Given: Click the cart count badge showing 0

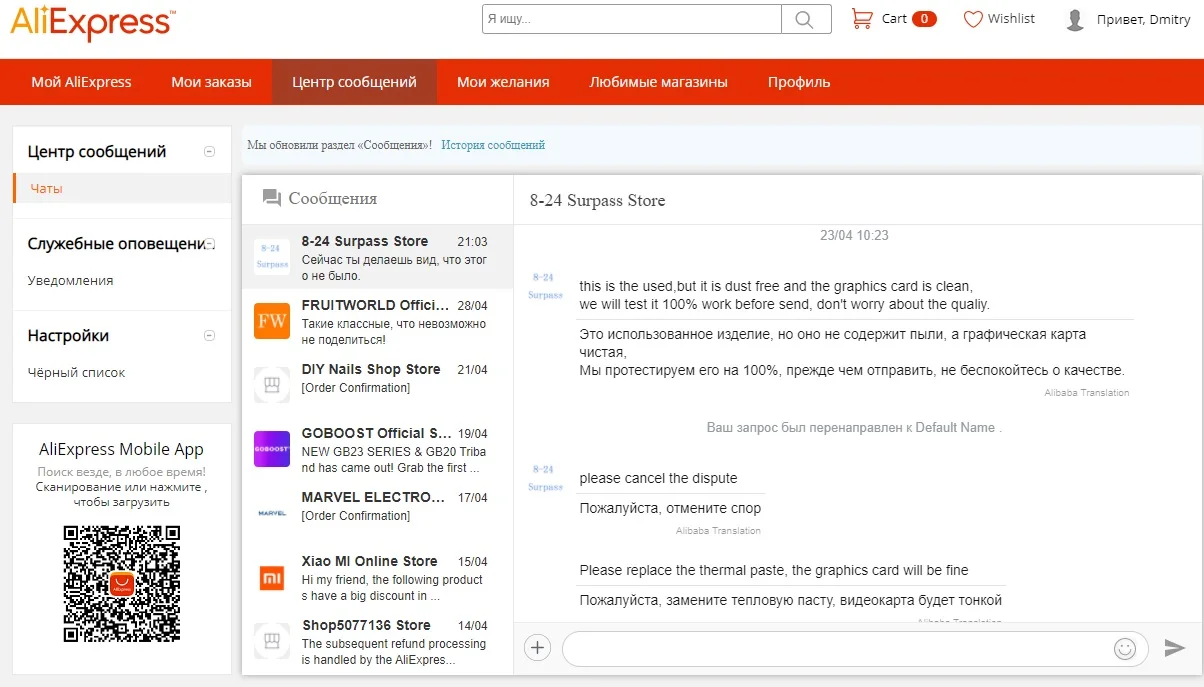Looking at the screenshot, I should (924, 19).
